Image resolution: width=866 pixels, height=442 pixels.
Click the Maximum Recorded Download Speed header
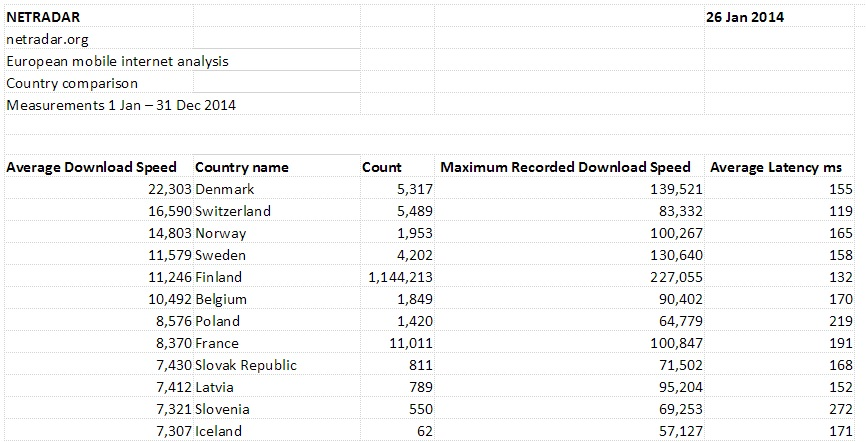click(x=565, y=167)
